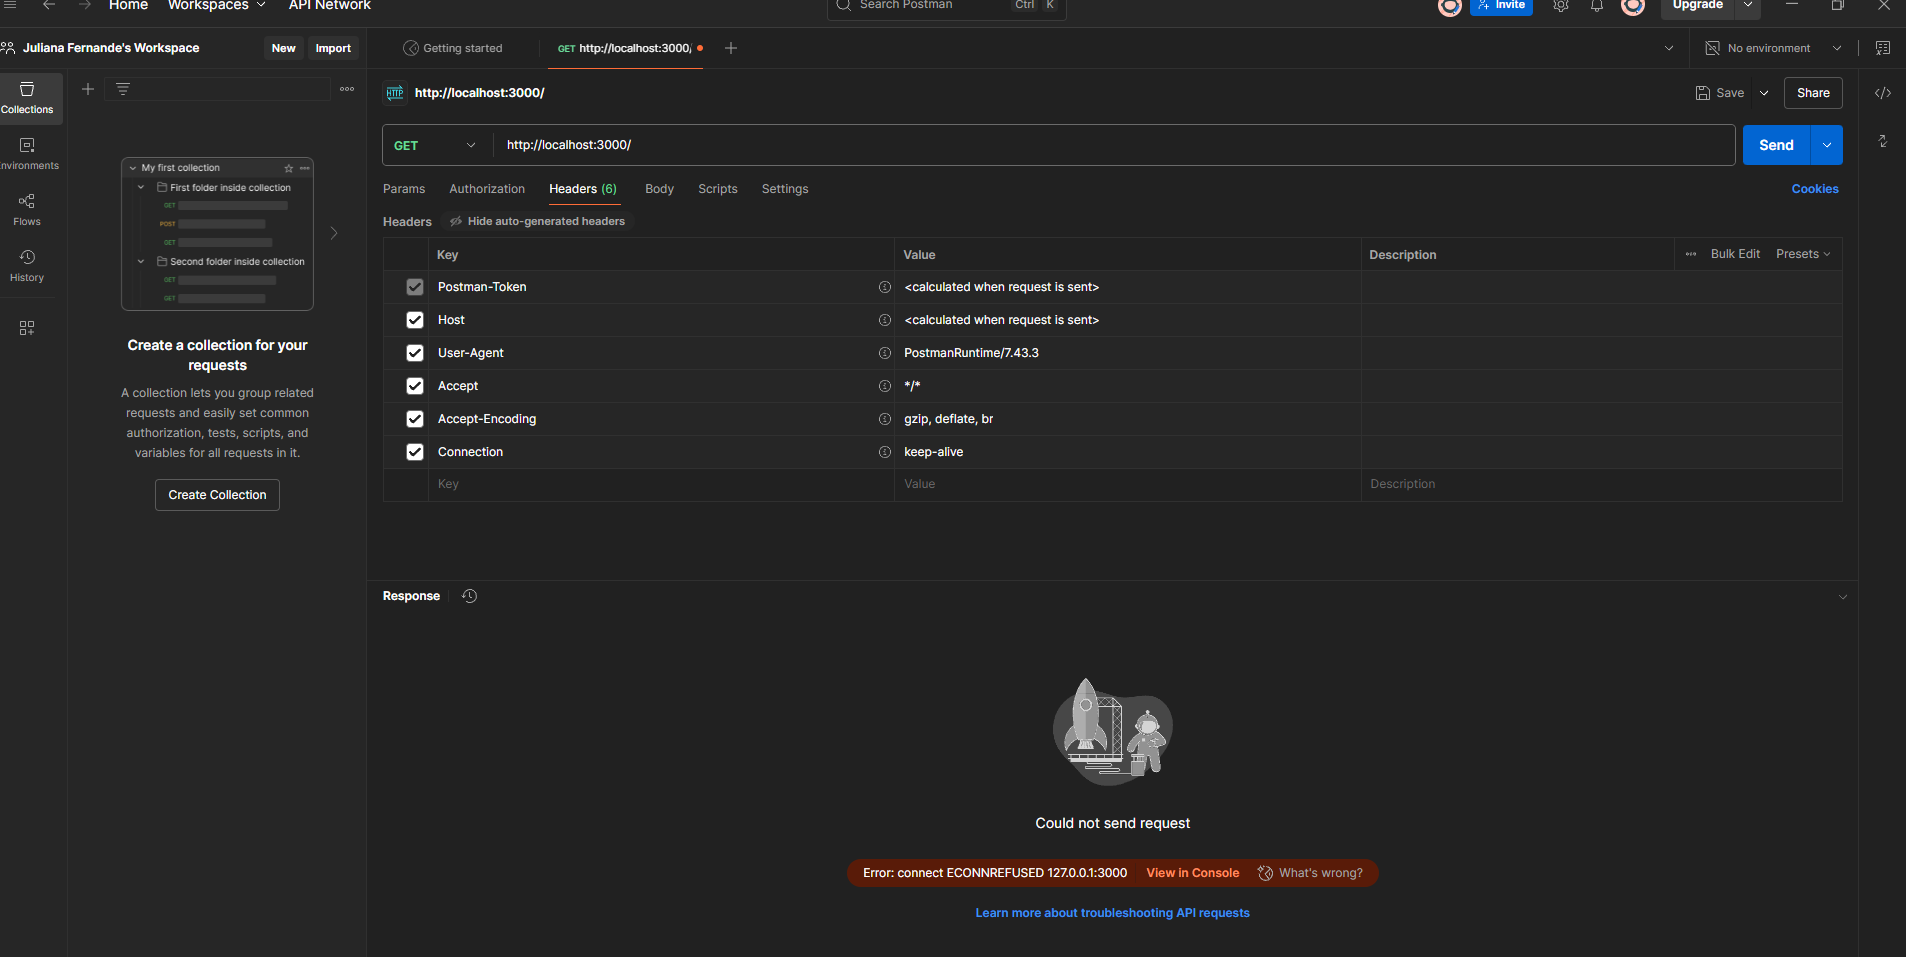1906x957 pixels.
Task: Open the Collections sidebar panel
Action: pyautogui.click(x=27, y=98)
